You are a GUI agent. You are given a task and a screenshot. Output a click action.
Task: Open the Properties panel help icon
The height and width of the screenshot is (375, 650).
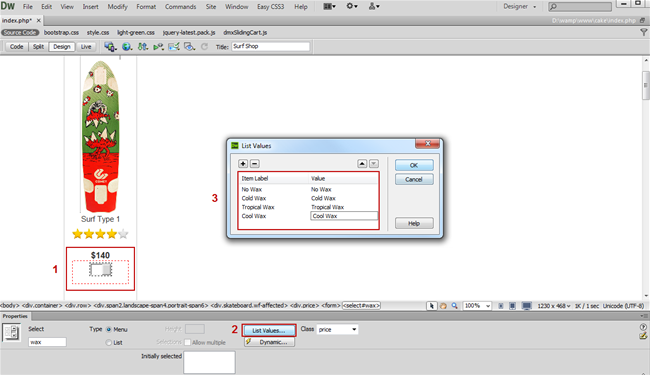(643, 327)
